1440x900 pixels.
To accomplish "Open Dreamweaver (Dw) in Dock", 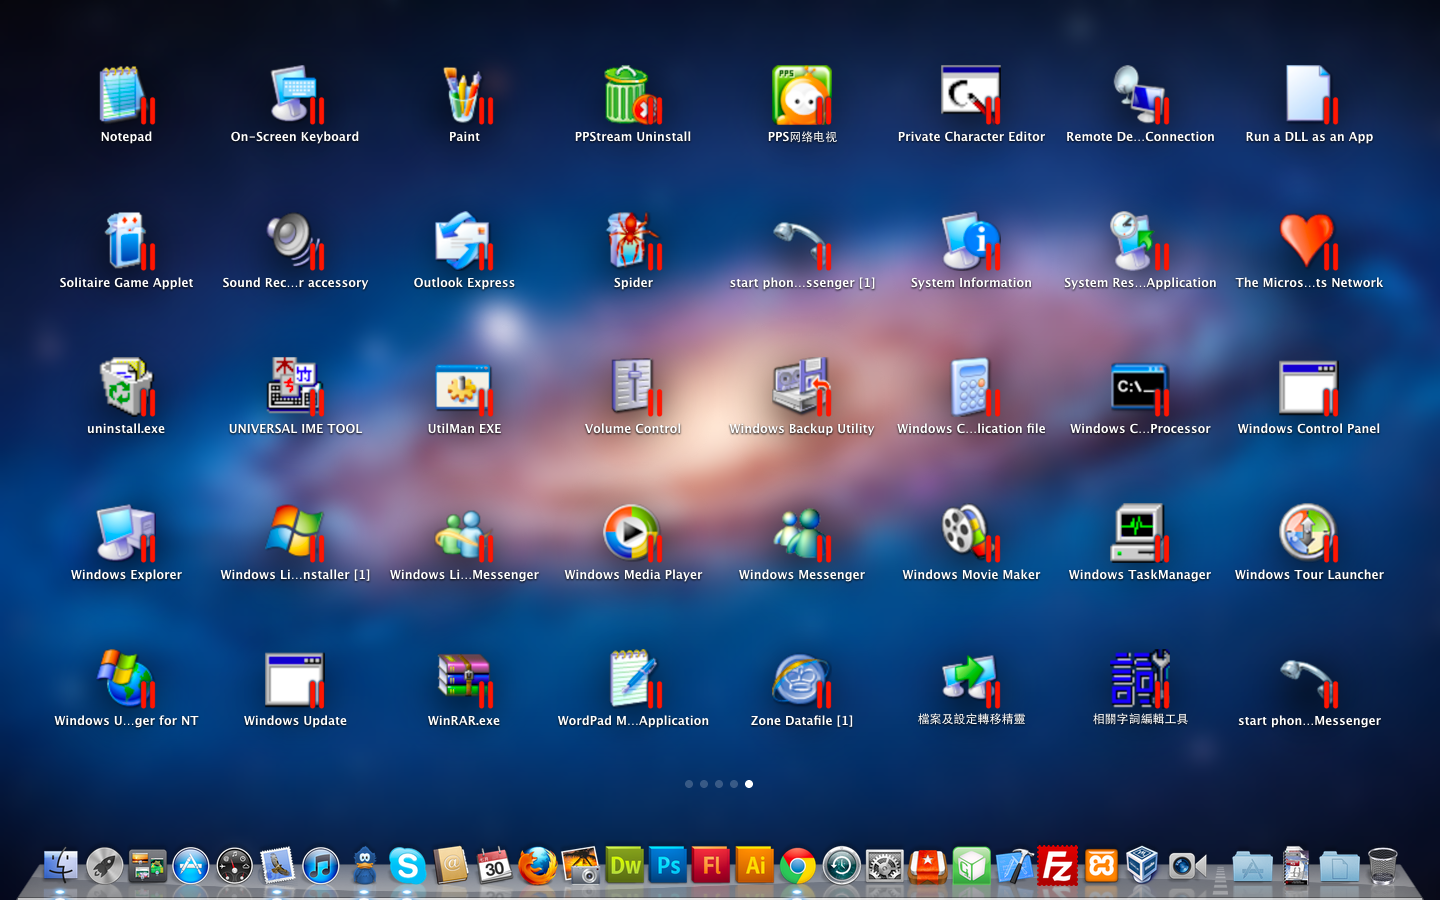I will pos(625,866).
